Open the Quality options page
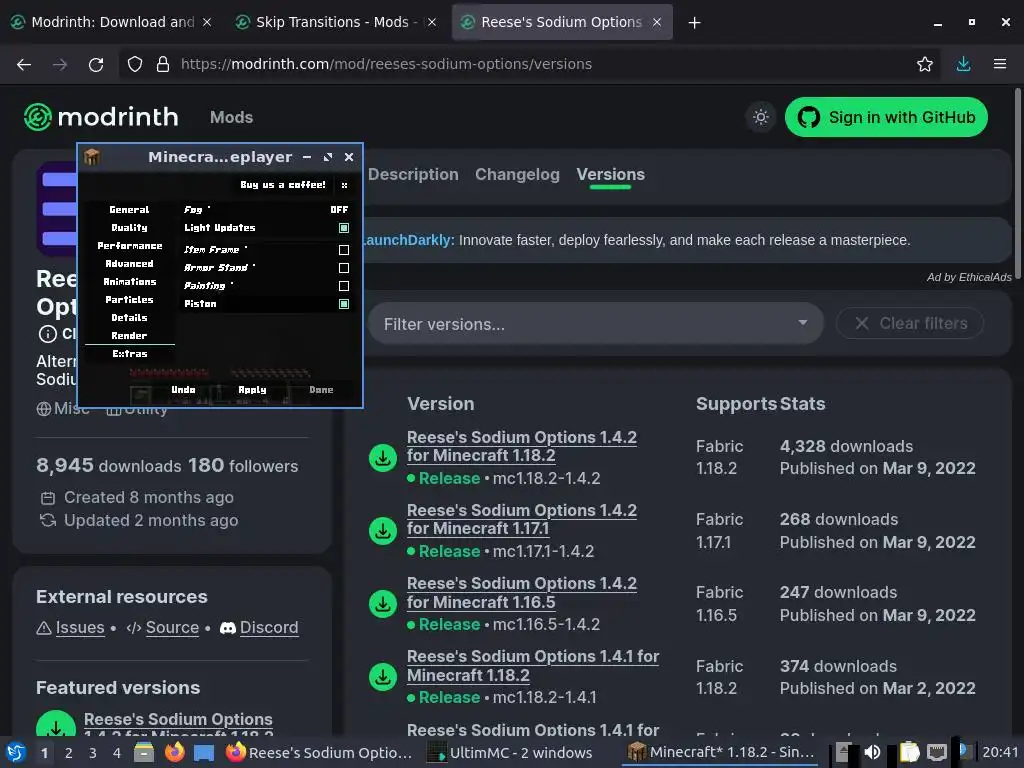This screenshot has height=768, width=1024. click(129, 228)
